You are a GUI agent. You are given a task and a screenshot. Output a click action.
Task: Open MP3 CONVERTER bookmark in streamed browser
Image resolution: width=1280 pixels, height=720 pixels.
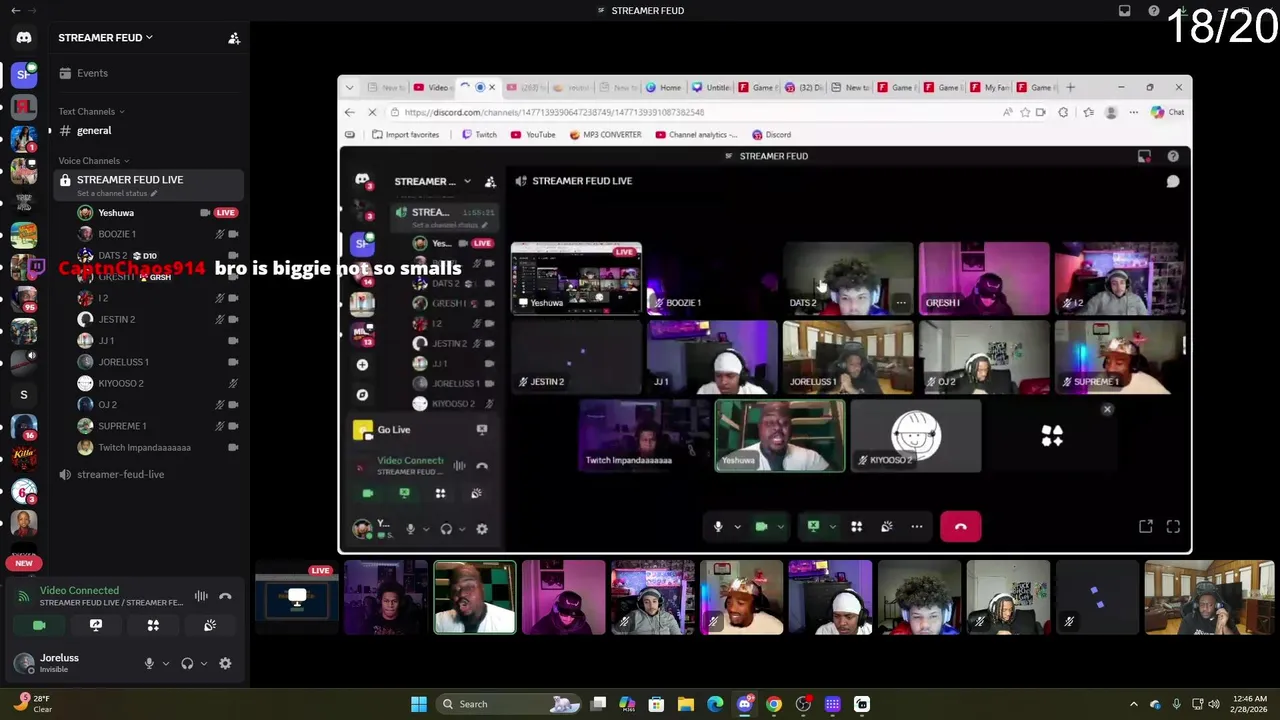605,135
